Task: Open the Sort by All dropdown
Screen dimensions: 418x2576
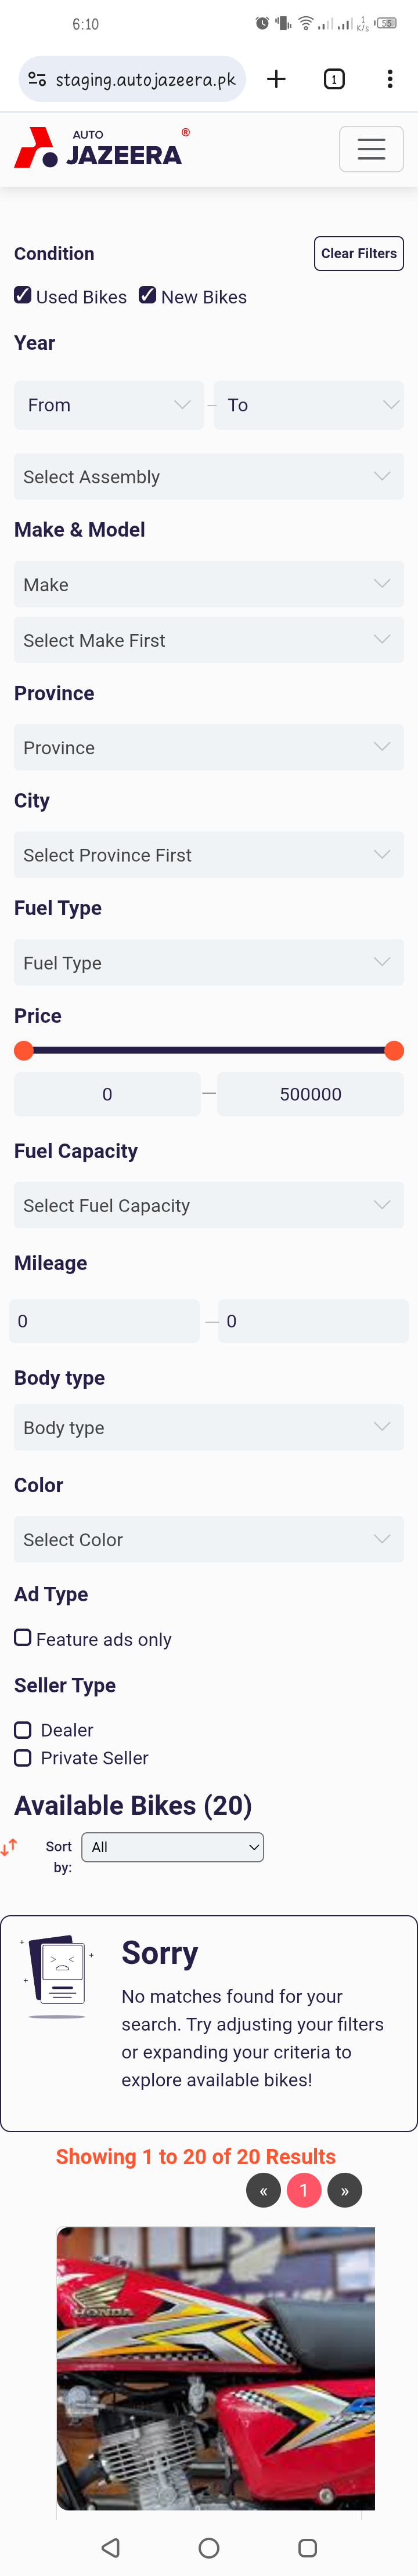Action: pyautogui.click(x=172, y=1847)
